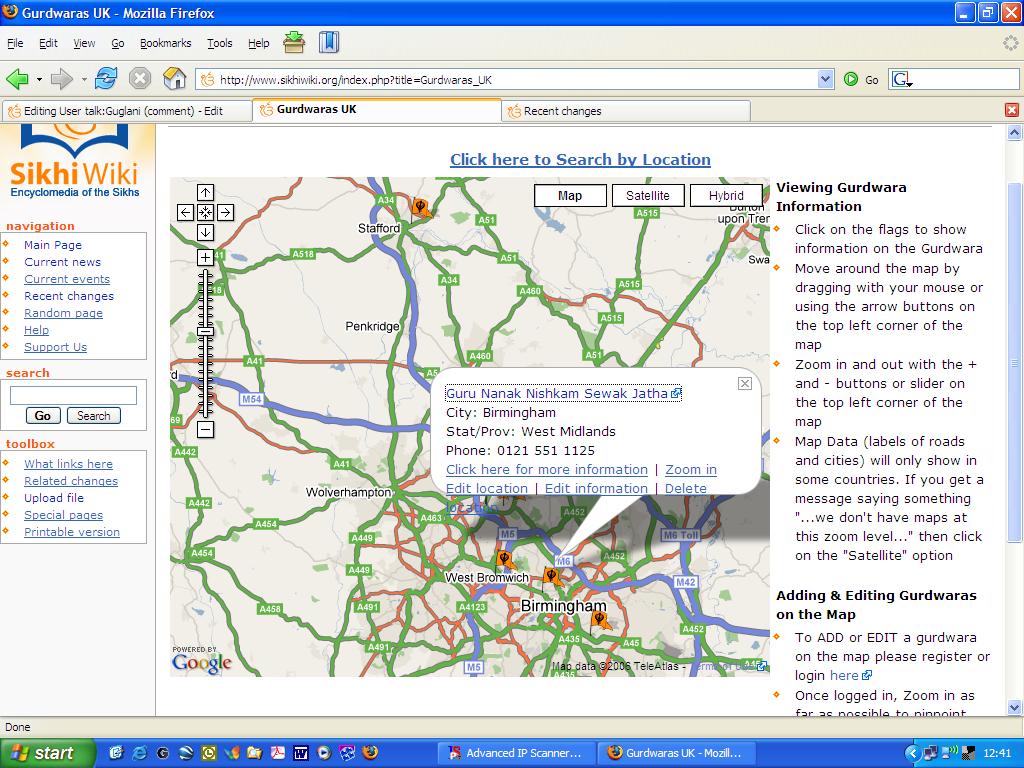Click the green Go arrow icon
The height and width of the screenshot is (768, 1024).
pyautogui.click(x=850, y=80)
